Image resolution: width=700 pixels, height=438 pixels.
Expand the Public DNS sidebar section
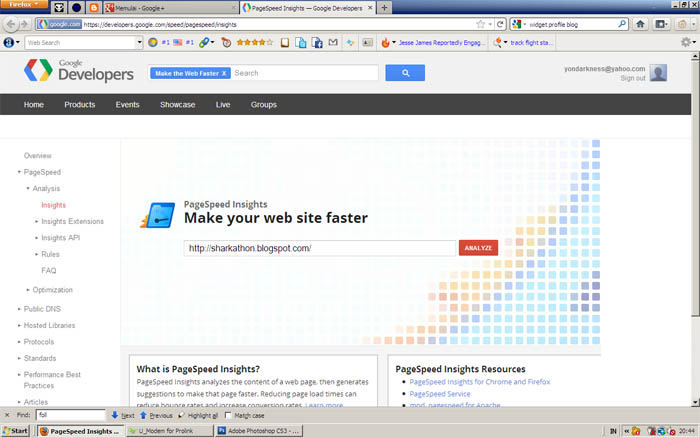pos(19,309)
